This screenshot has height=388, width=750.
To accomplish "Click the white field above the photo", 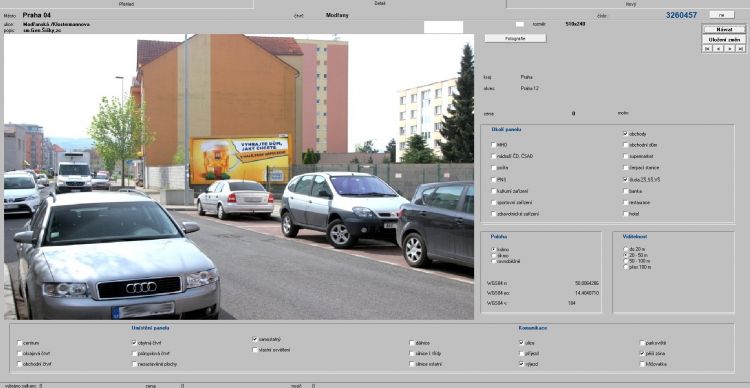I will coord(443,27).
